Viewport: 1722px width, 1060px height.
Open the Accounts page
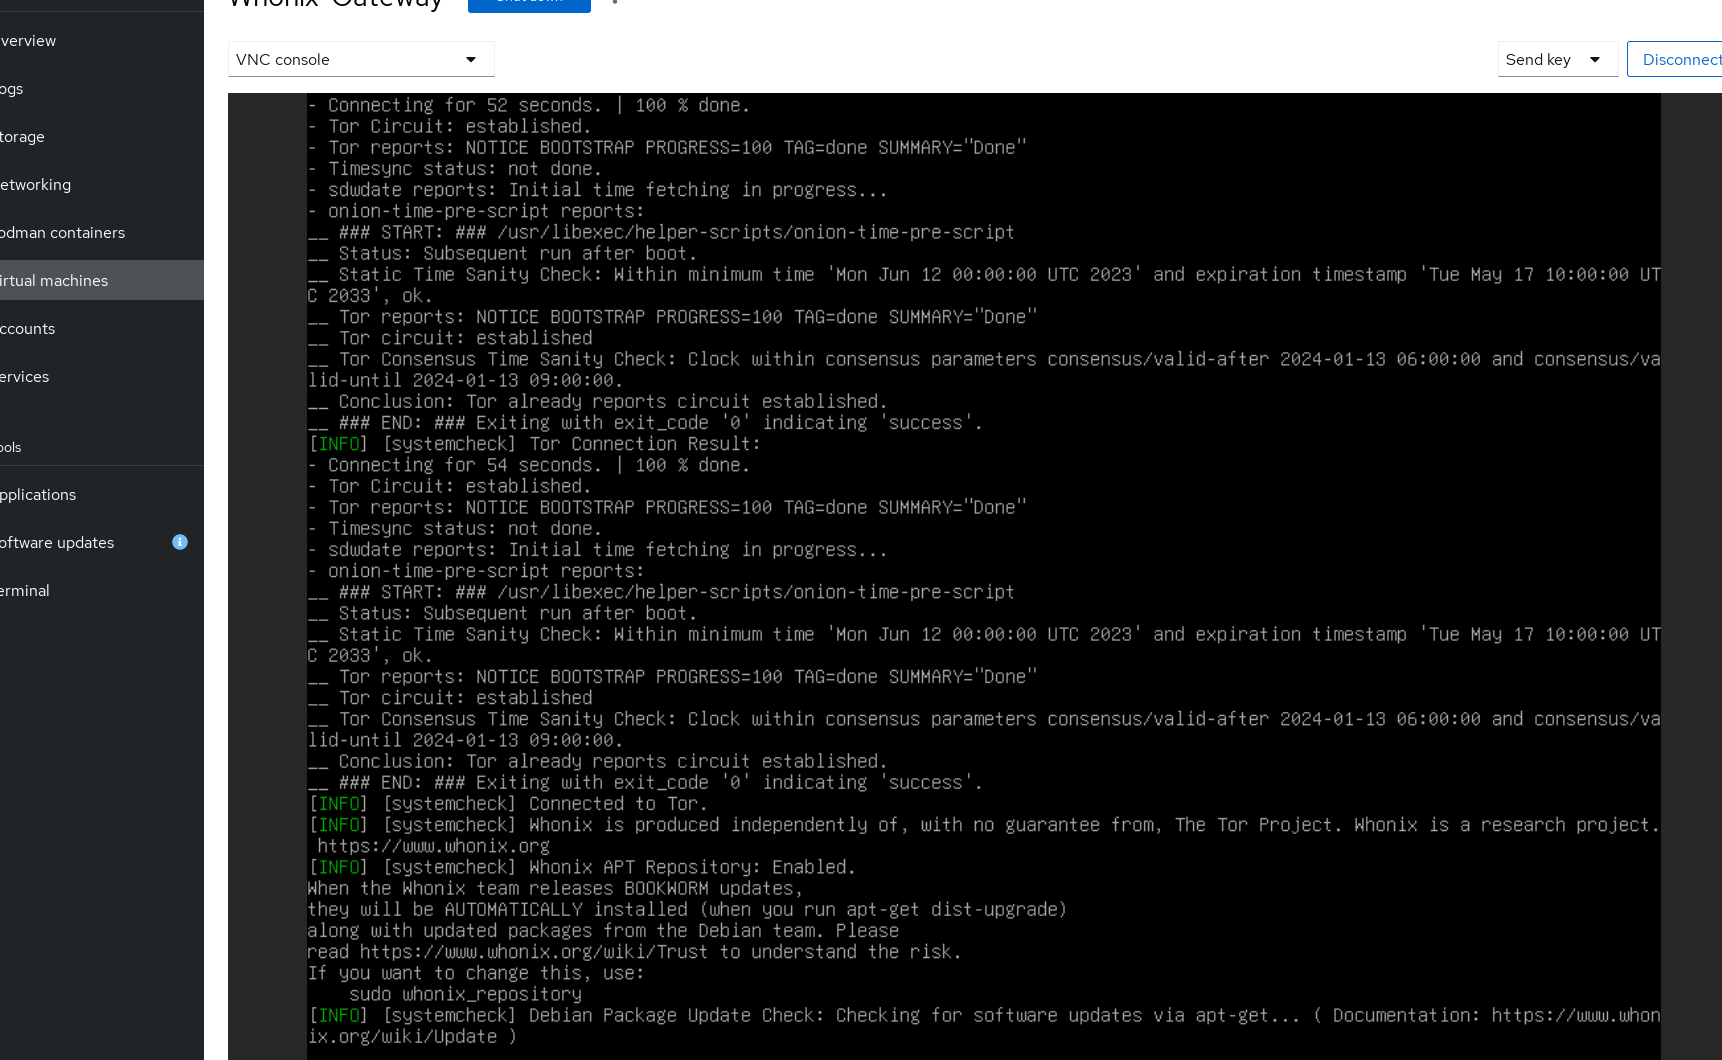tap(29, 329)
